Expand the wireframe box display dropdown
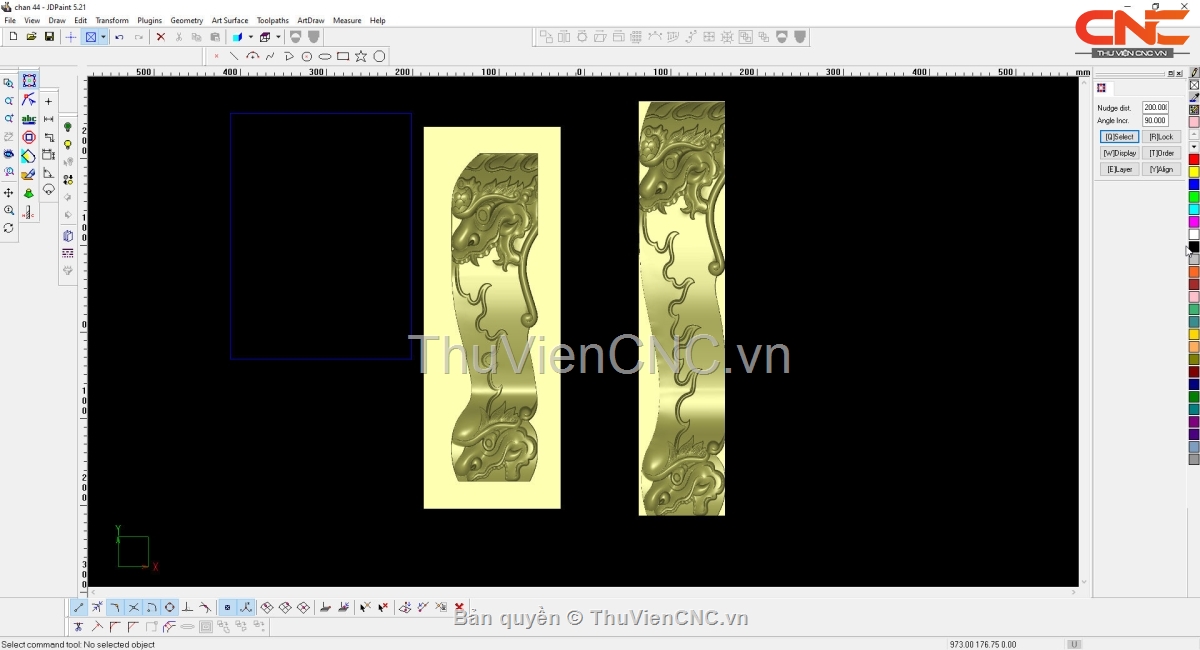The image size is (1200, 650). pos(278,37)
